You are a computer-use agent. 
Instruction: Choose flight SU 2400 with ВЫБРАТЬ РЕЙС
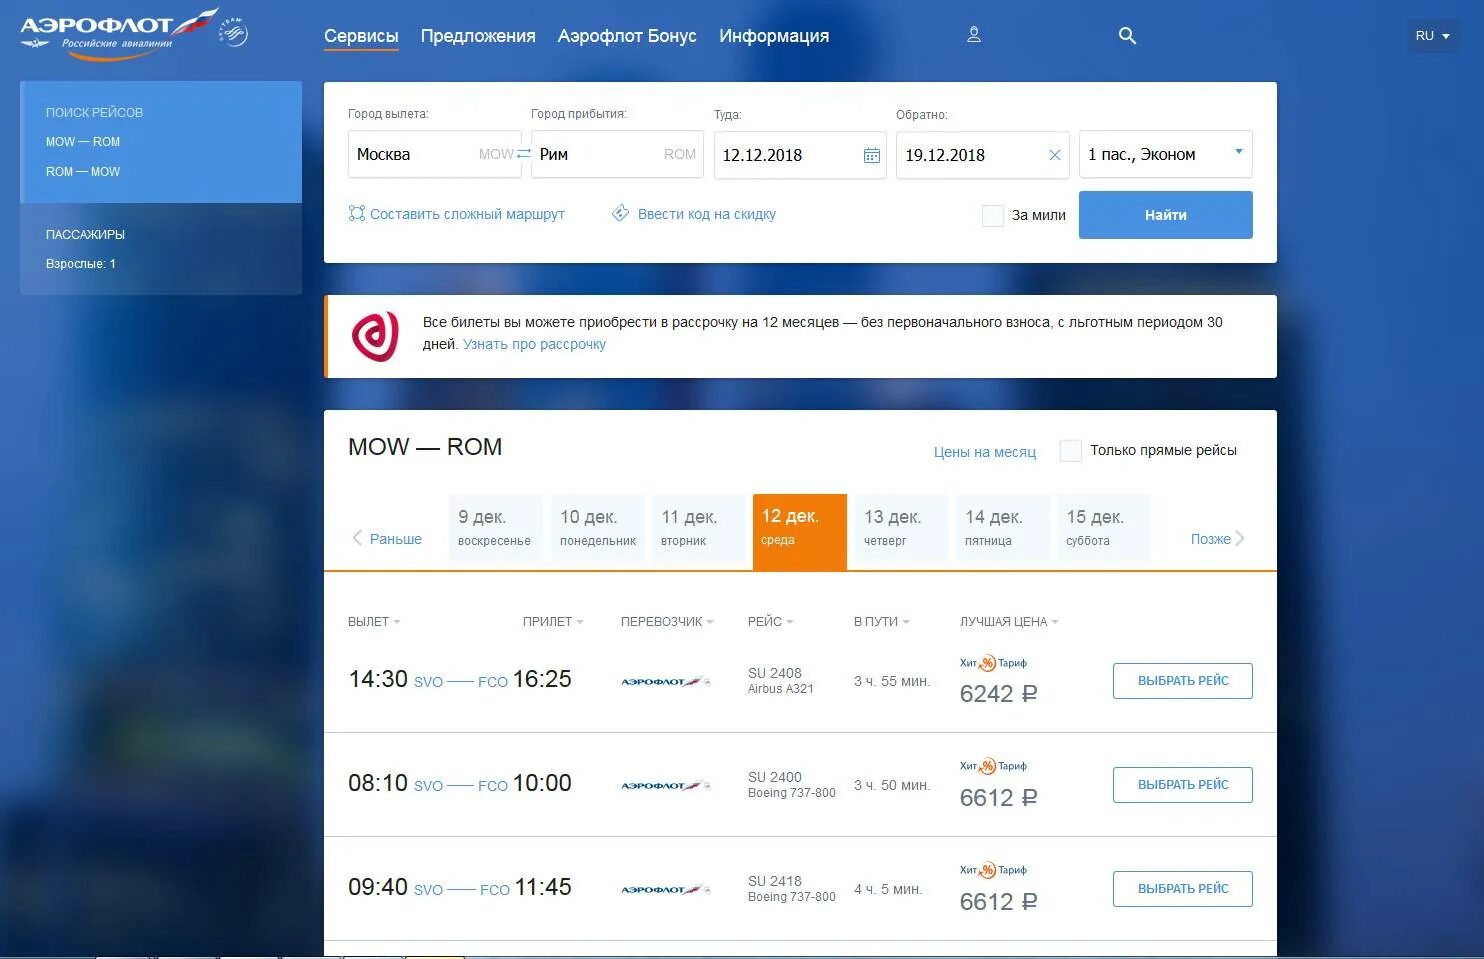(x=1183, y=785)
